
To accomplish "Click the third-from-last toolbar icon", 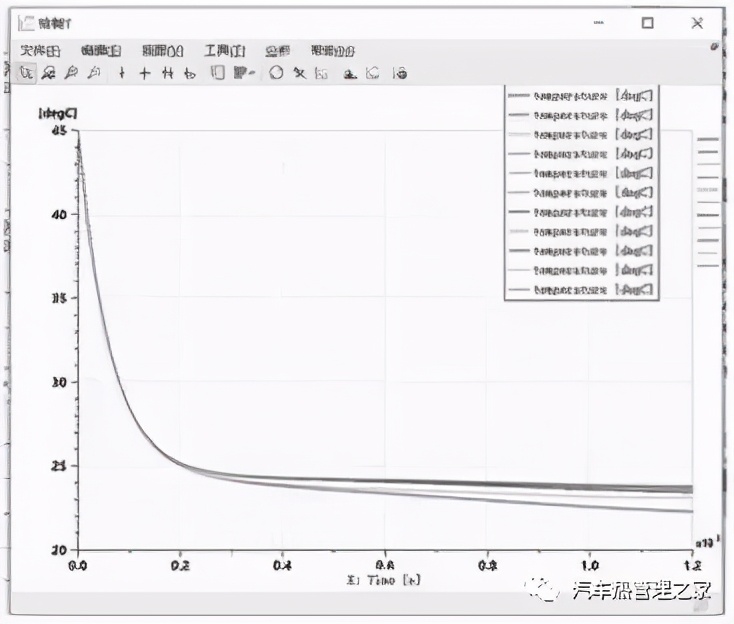I will 350,73.
